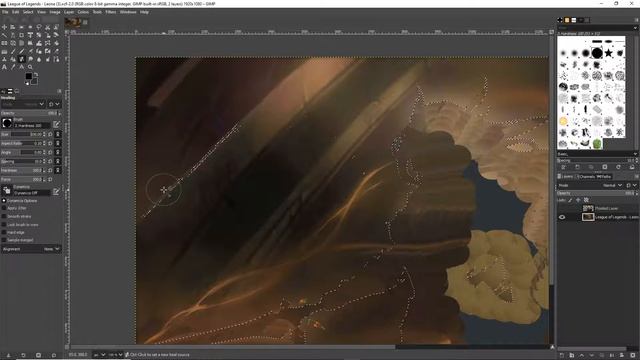Edit the brush with pencil icon beside brush name
This screenshot has width=640, height=360.
tap(56, 124)
